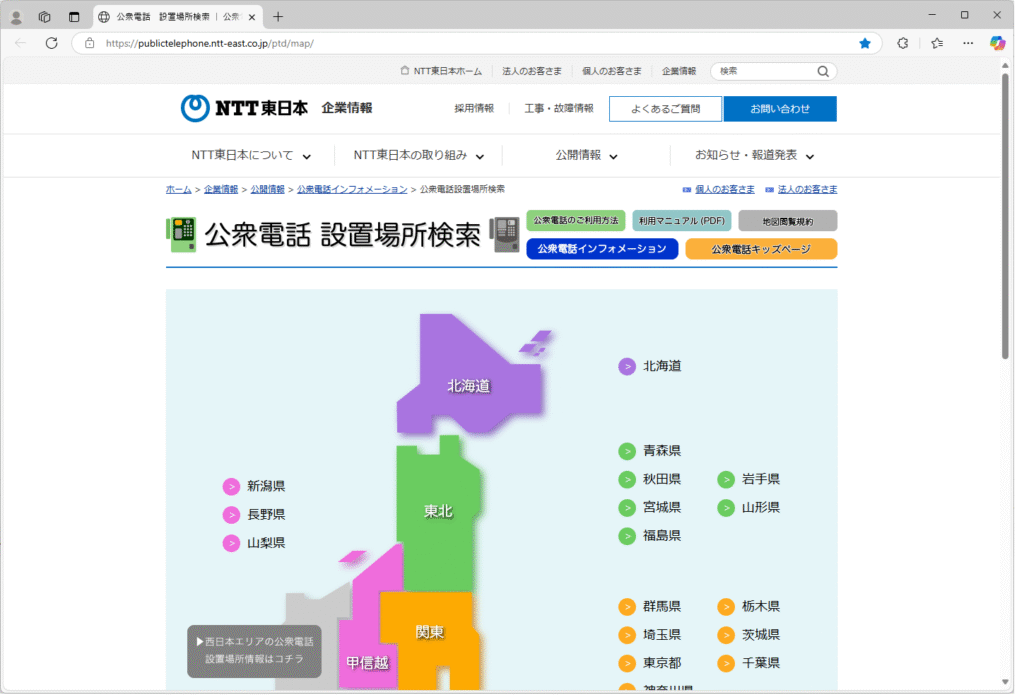Open 法人のお客さま link beside breadcrumb

(x=807, y=189)
